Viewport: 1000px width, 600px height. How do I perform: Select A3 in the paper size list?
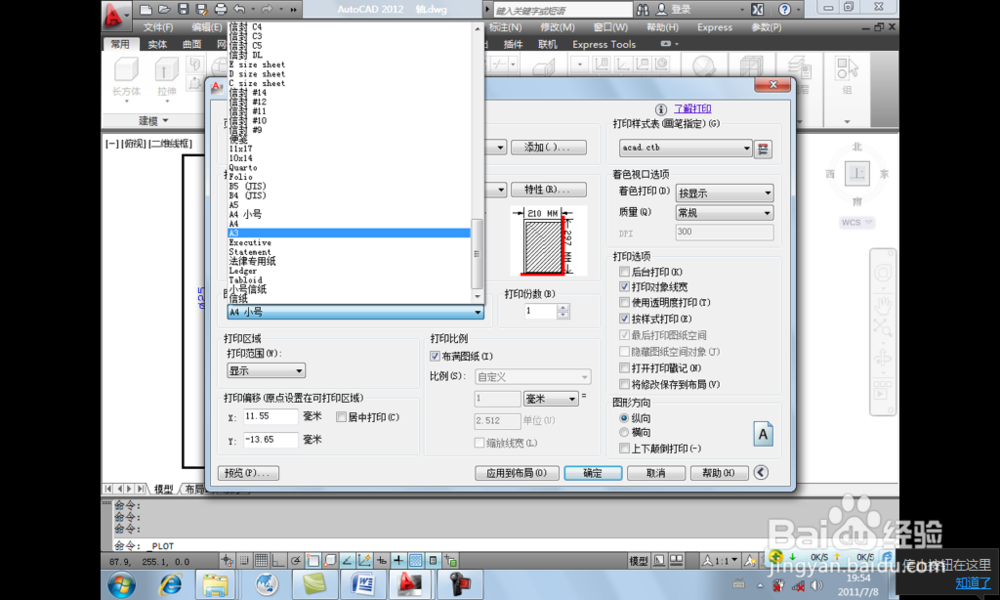pyautogui.click(x=349, y=233)
